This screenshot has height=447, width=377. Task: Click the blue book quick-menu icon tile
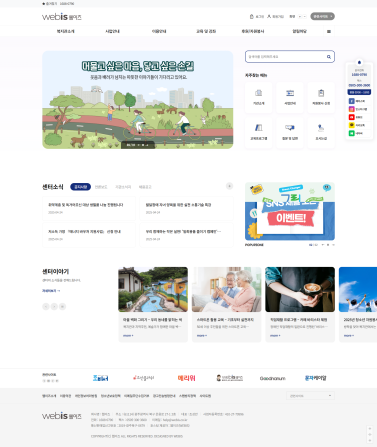click(x=258, y=132)
